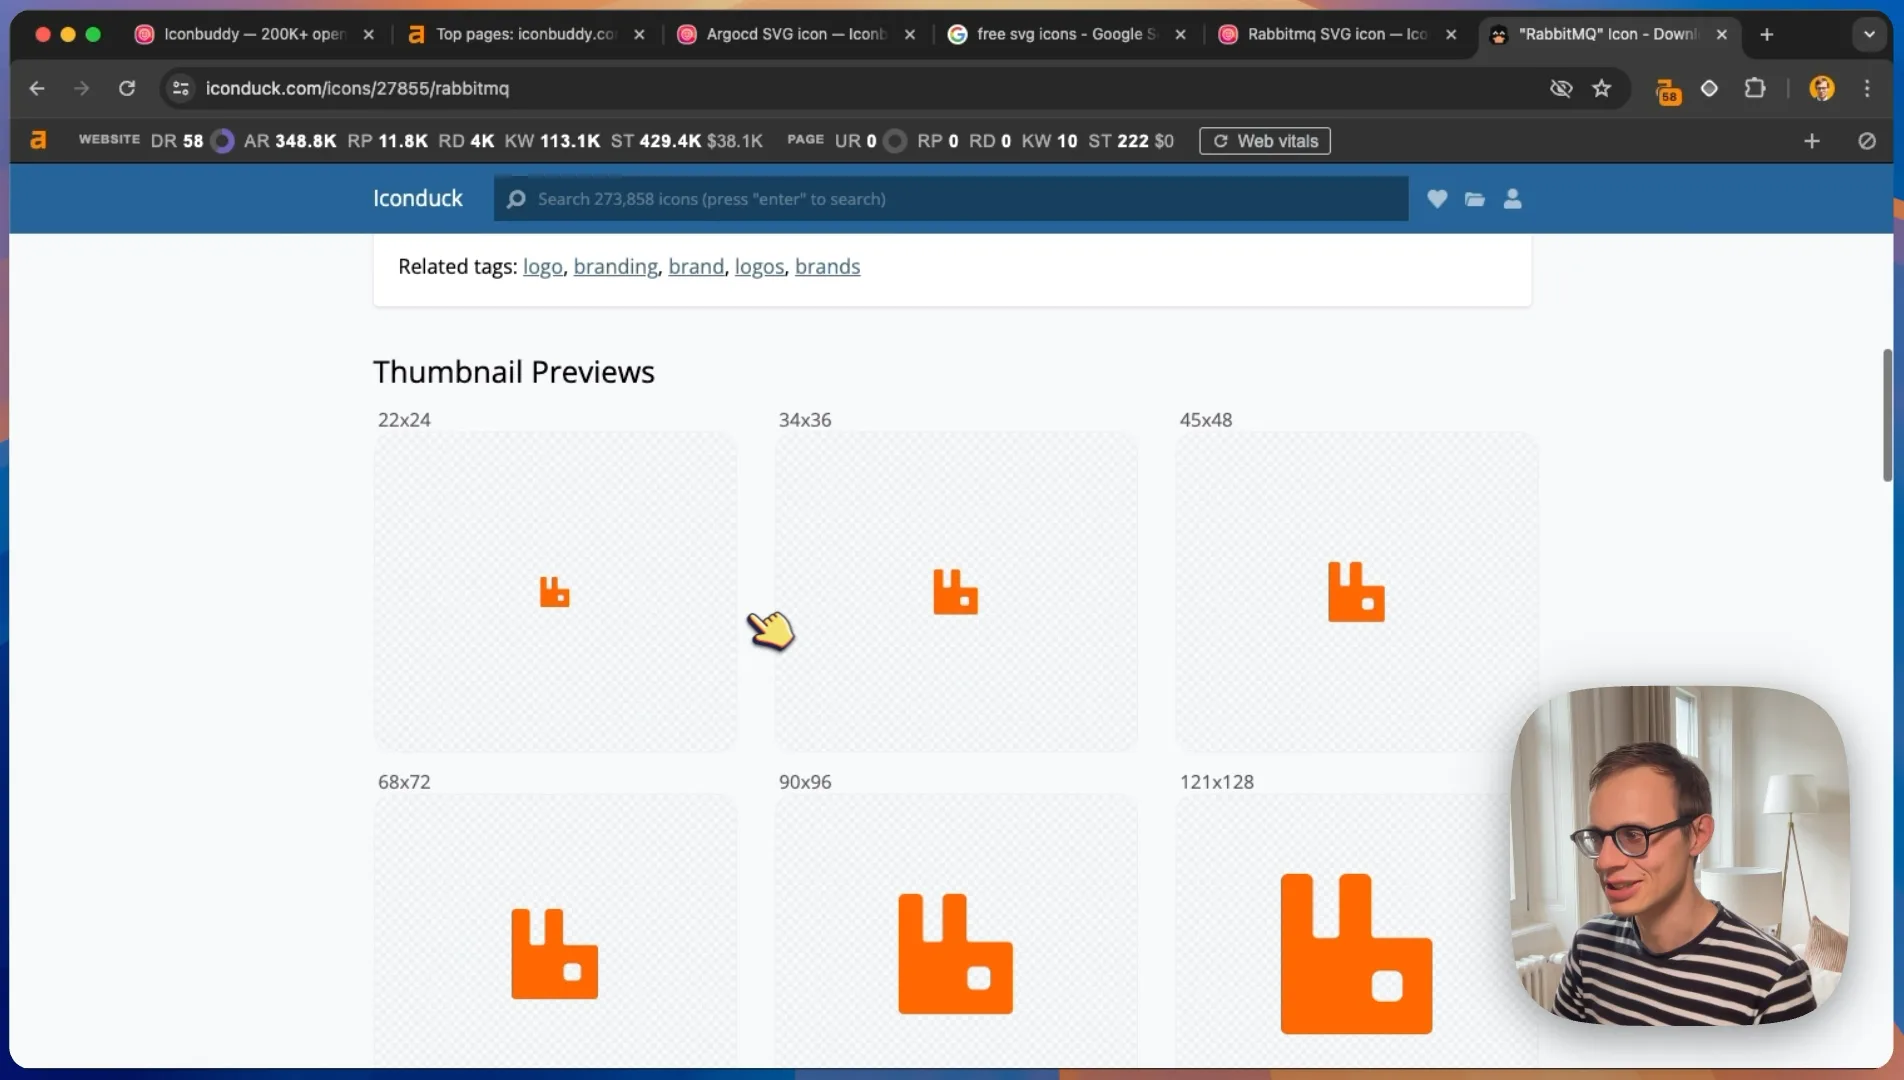Click the page vertical scrollbar
Screen dimensions: 1904x1080
(x=1887, y=414)
